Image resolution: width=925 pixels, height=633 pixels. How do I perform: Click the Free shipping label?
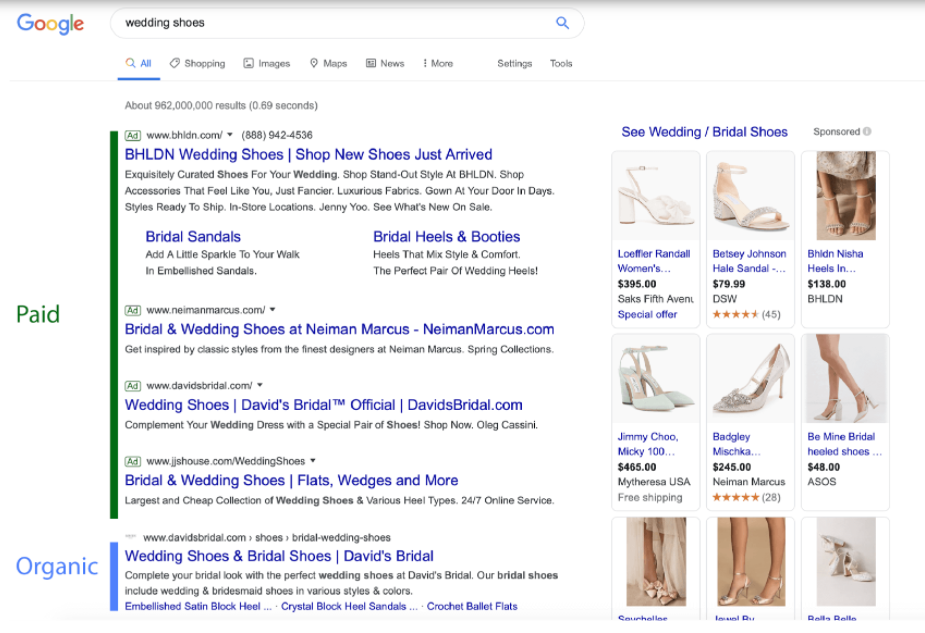pos(650,497)
